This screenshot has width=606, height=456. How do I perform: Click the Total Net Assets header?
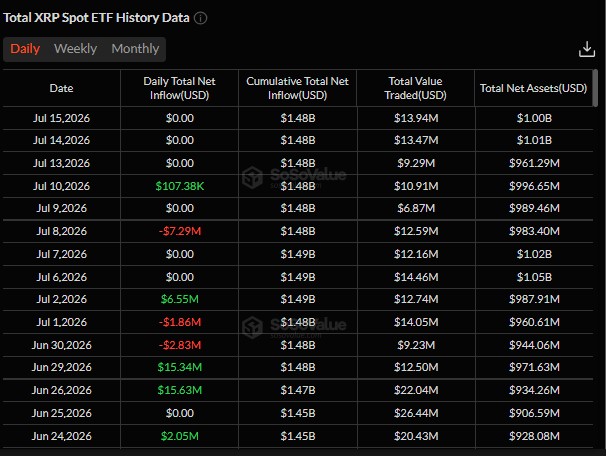point(533,88)
